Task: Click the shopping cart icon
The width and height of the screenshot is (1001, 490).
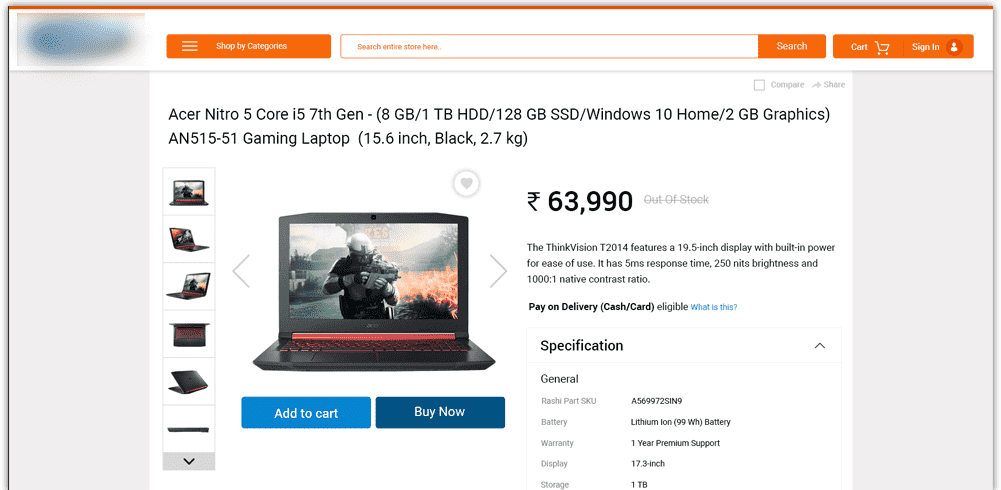Action: [882, 47]
